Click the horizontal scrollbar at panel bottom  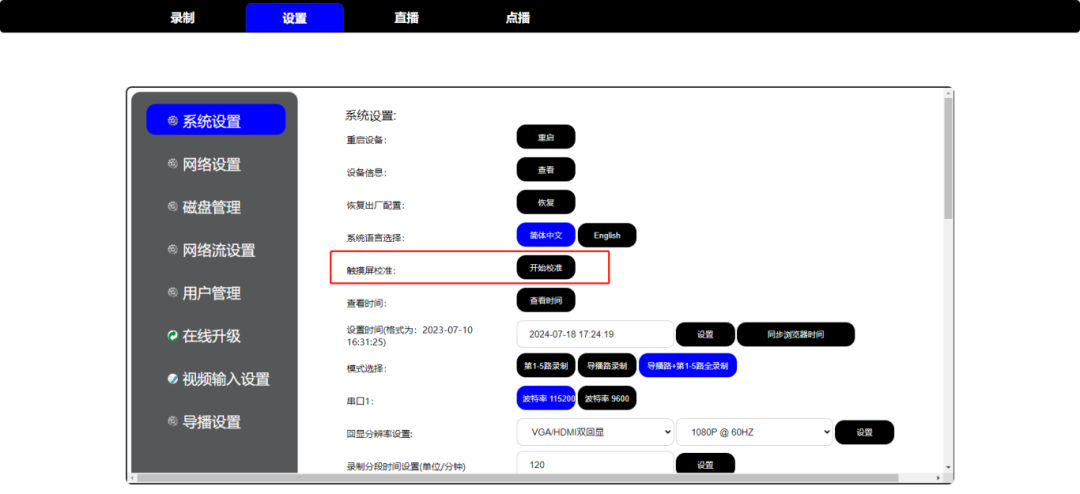518,477
